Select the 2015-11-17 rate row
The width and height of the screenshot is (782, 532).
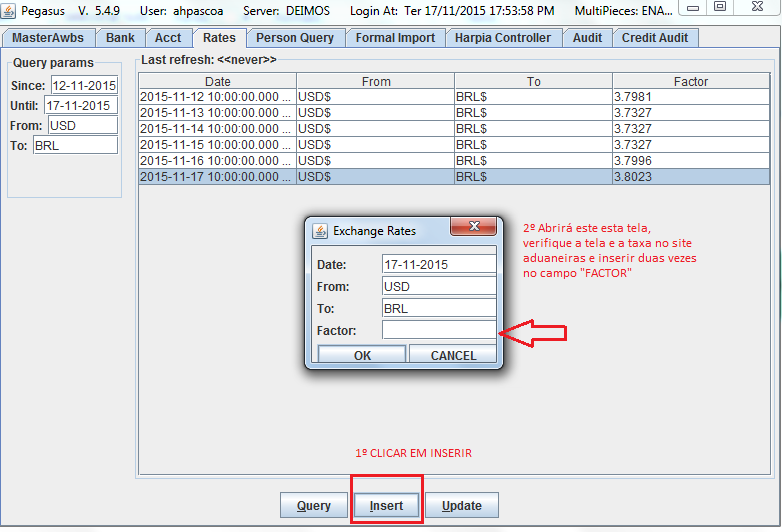(454, 177)
